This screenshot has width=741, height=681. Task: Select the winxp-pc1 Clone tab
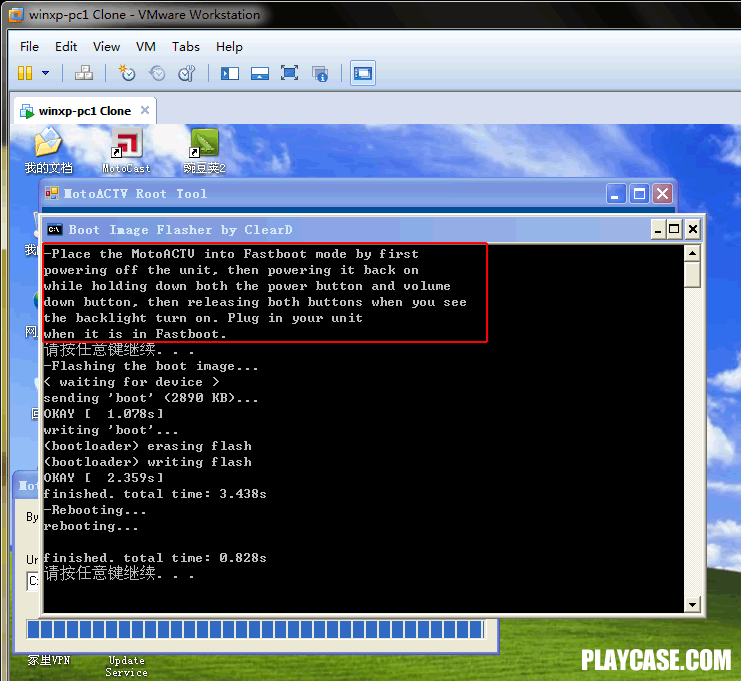click(84, 110)
